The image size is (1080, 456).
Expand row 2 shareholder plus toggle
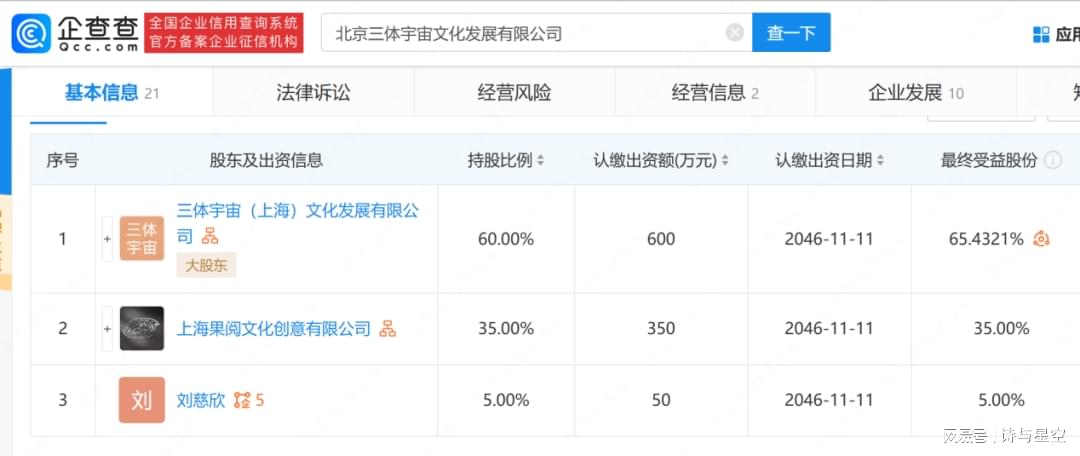(107, 329)
